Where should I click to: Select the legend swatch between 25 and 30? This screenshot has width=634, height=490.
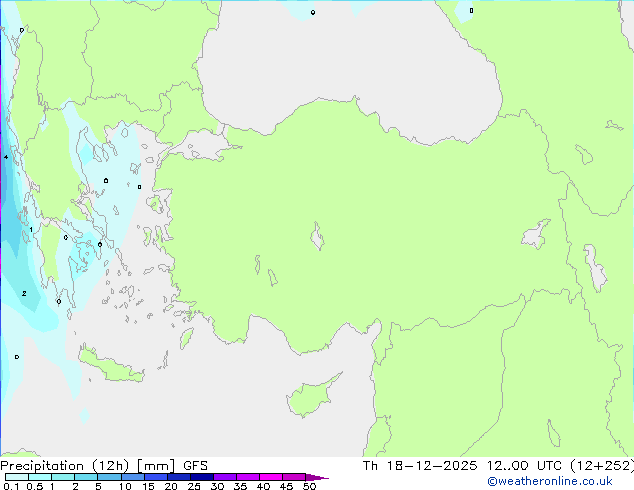[202, 477]
